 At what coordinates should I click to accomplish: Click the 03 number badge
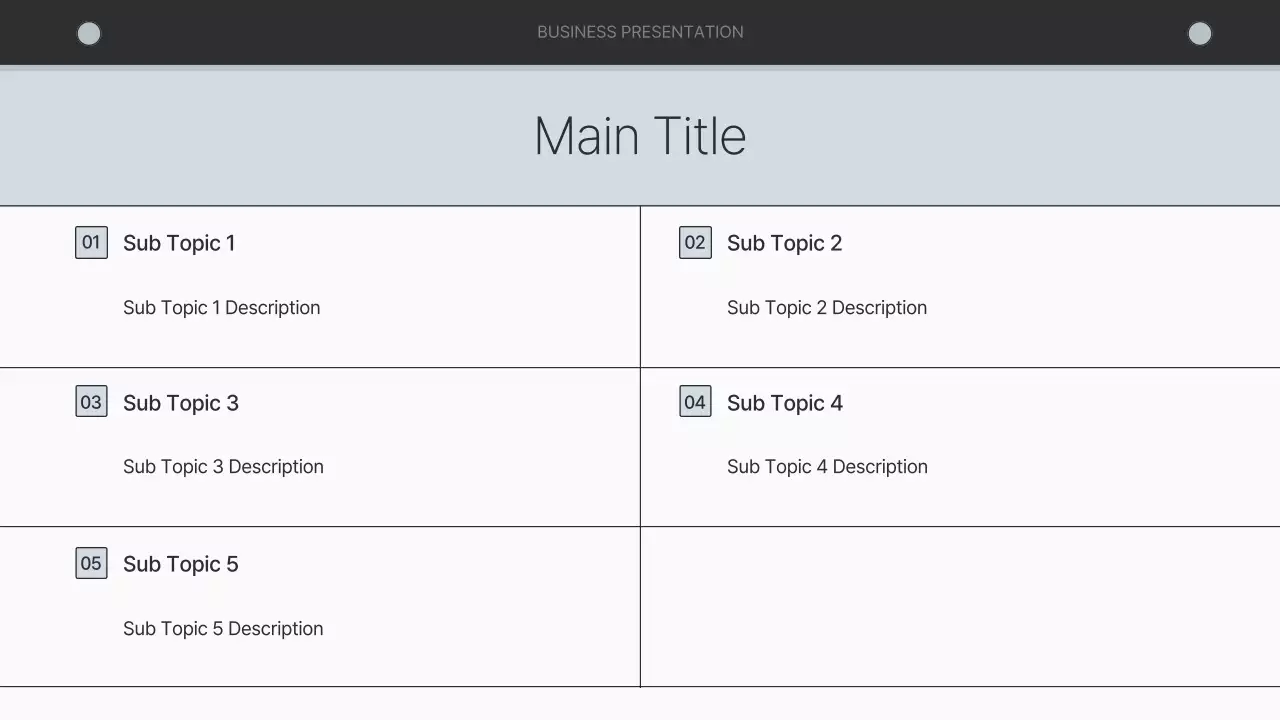pos(91,402)
